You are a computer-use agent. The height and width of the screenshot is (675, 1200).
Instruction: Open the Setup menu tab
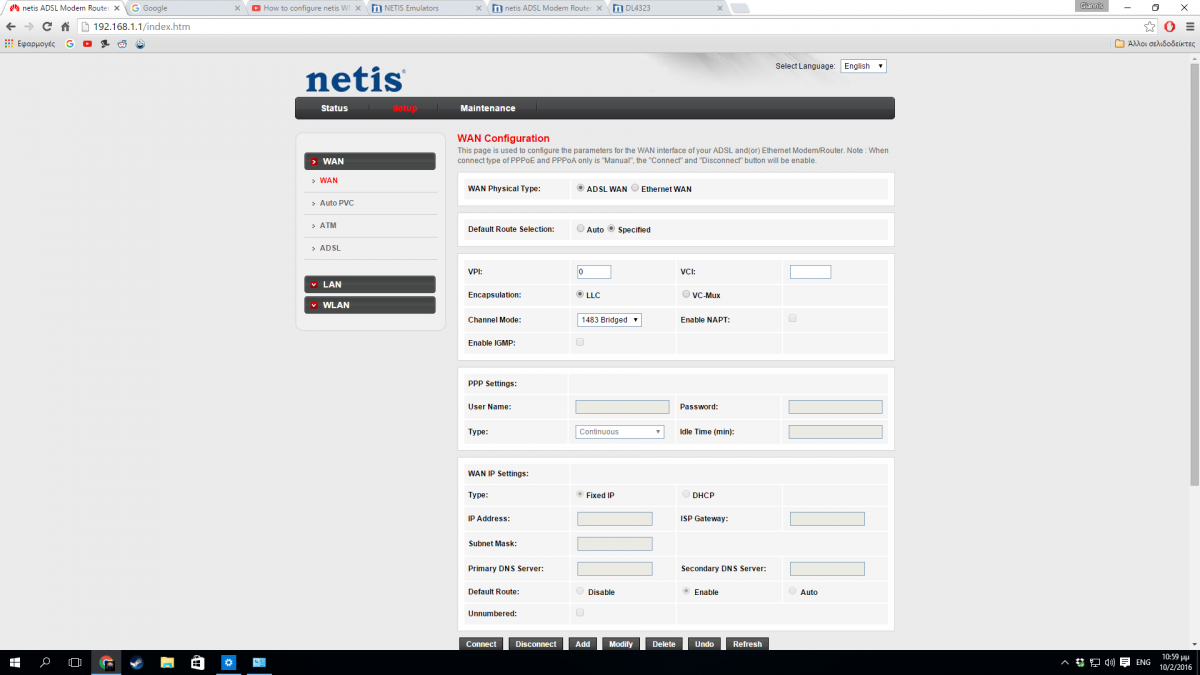point(405,108)
